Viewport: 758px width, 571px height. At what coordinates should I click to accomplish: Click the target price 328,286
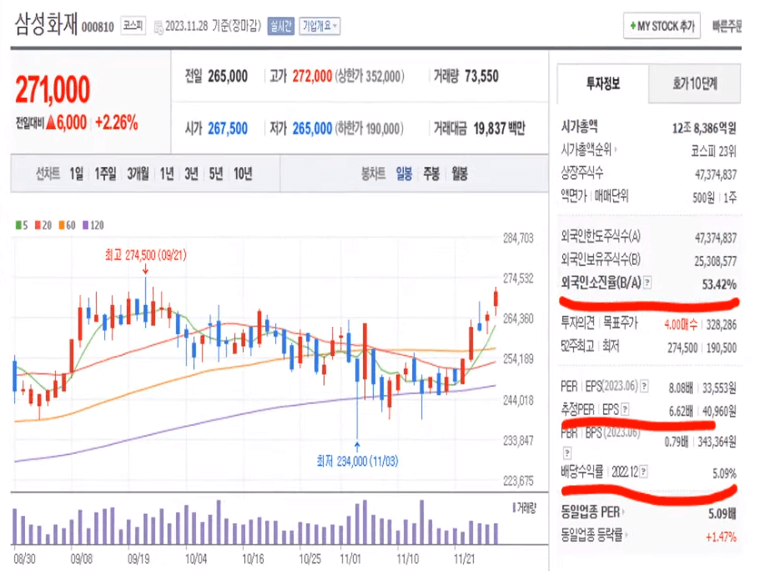(x=721, y=324)
